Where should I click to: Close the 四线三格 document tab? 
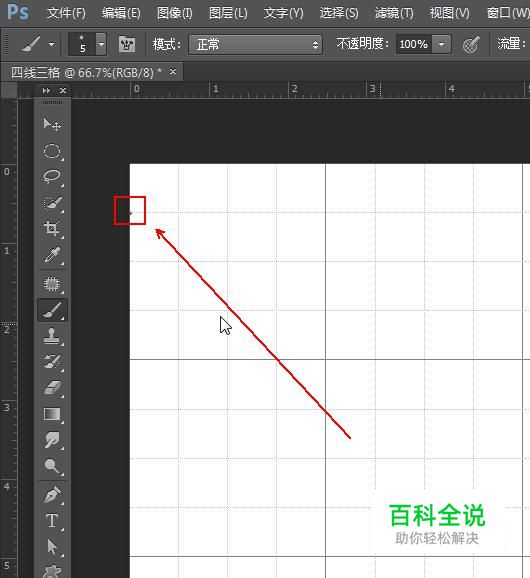coord(173,72)
